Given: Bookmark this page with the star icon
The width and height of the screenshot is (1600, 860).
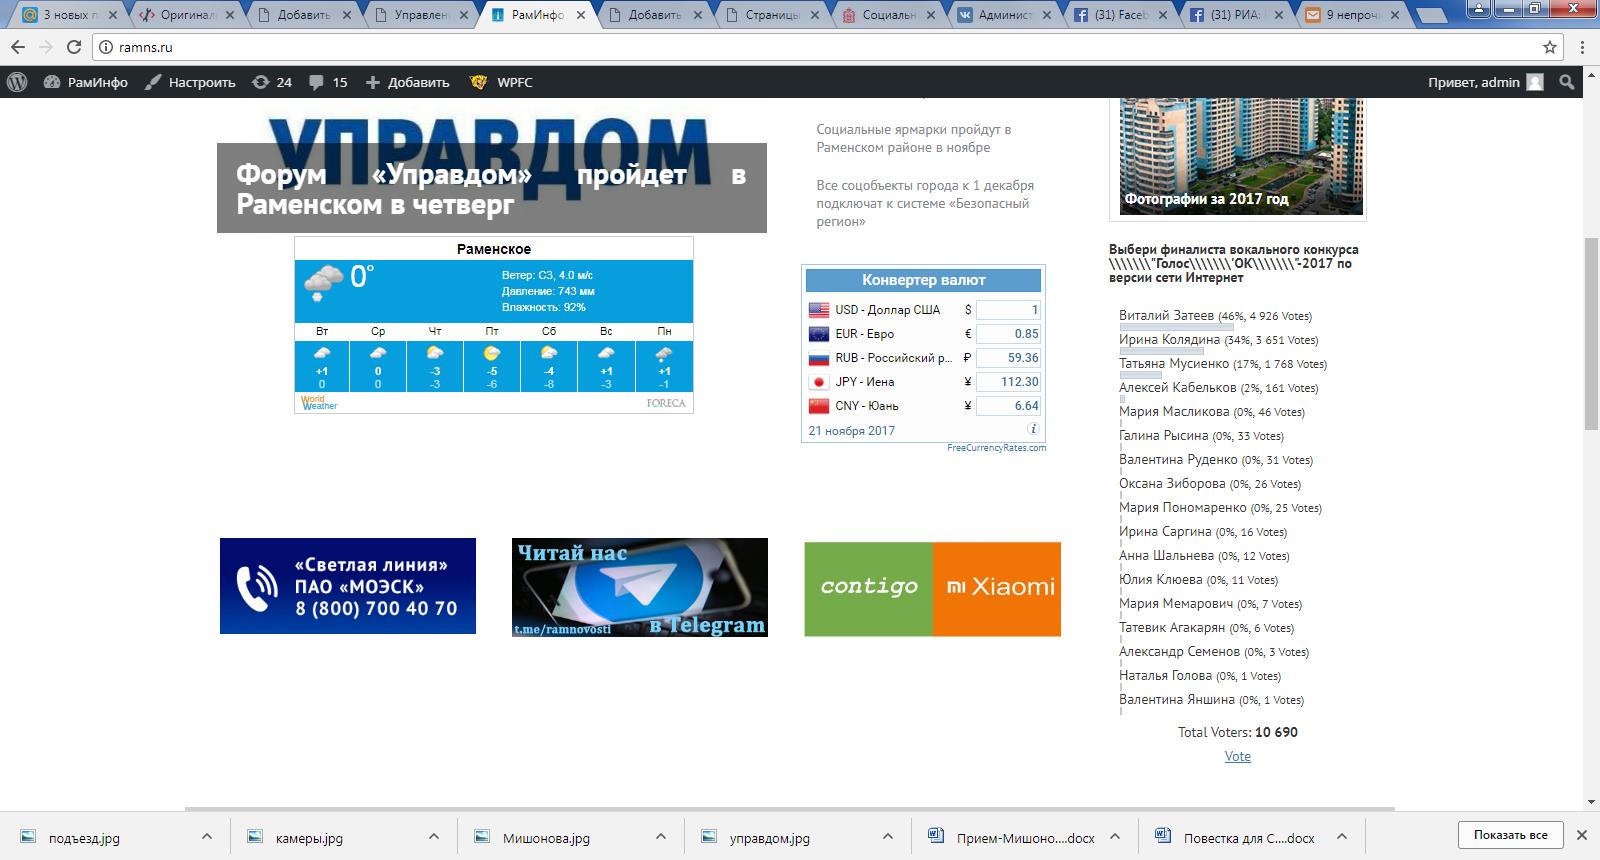Looking at the screenshot, I should coord(1550,47).
